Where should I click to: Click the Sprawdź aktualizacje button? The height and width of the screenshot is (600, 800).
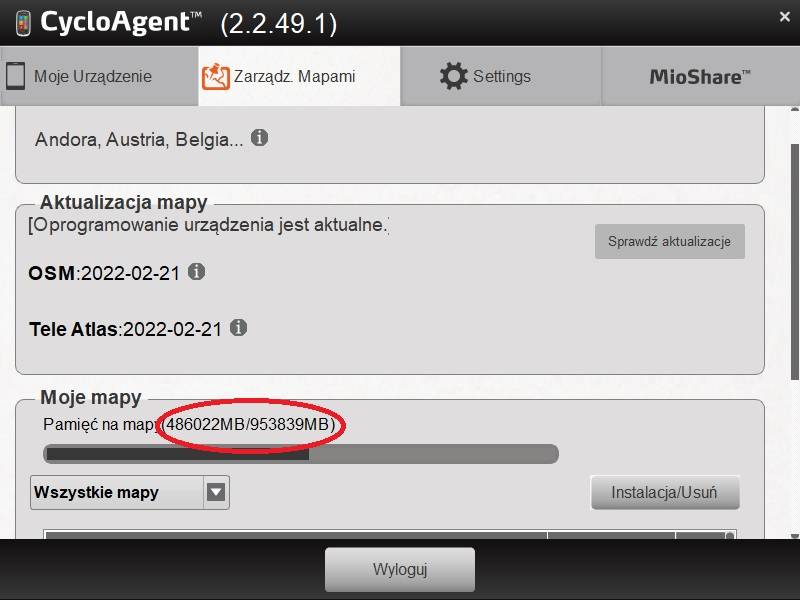669,241
